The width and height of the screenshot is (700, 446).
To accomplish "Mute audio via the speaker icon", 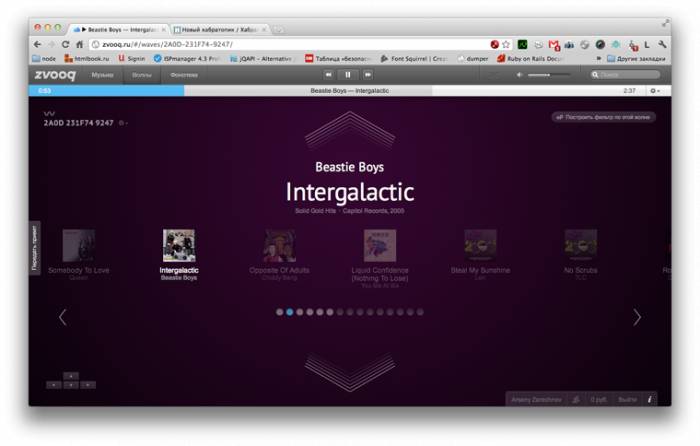I will (x=519, y=75).
